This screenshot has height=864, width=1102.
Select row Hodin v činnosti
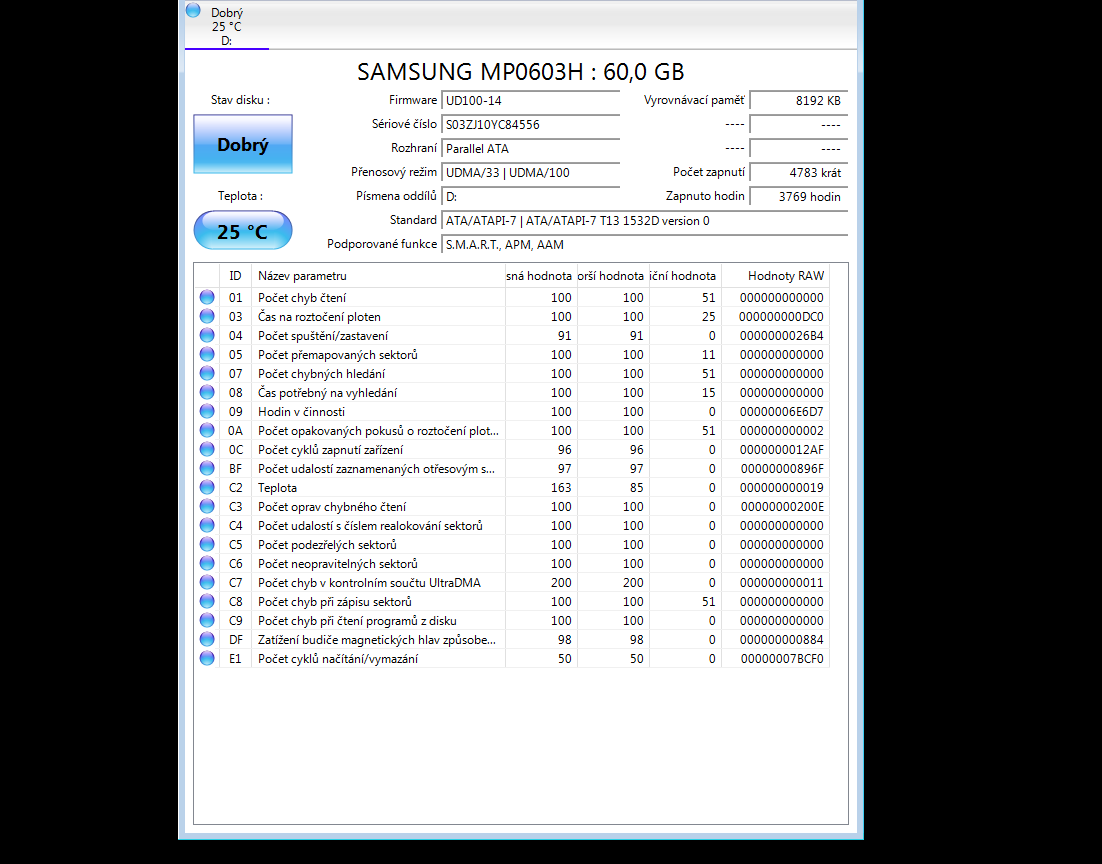512,411
